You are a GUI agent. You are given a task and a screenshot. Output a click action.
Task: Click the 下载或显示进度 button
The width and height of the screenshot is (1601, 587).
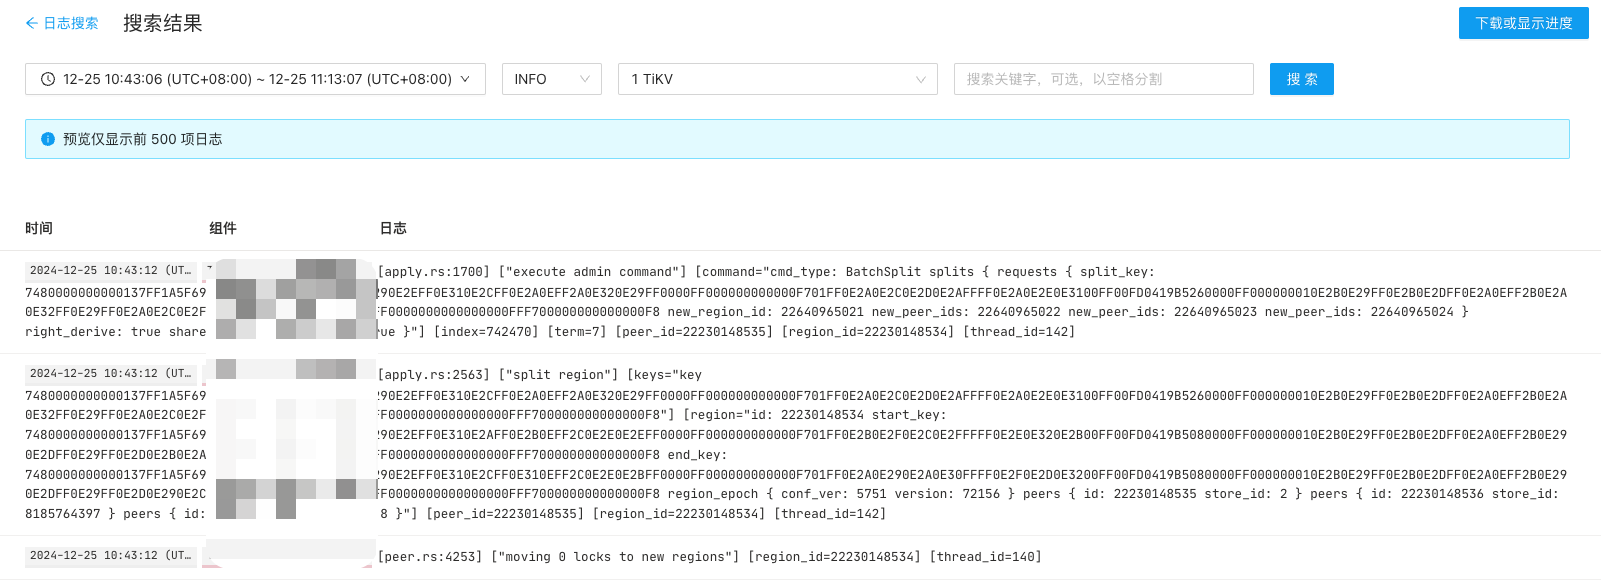coord(1523,23)
